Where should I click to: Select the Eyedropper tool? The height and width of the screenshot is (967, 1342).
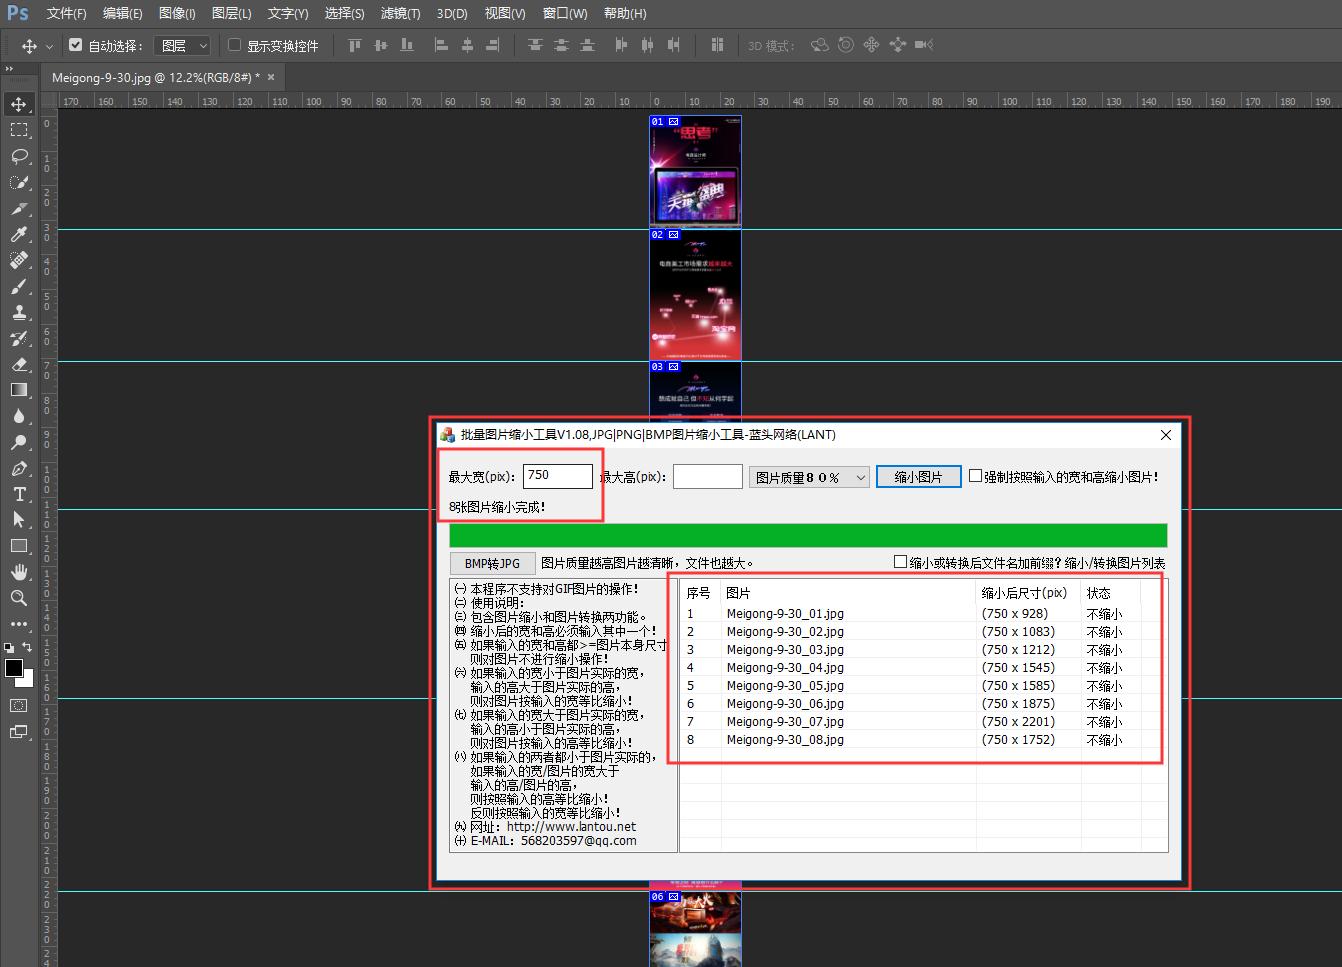(20, 234)
